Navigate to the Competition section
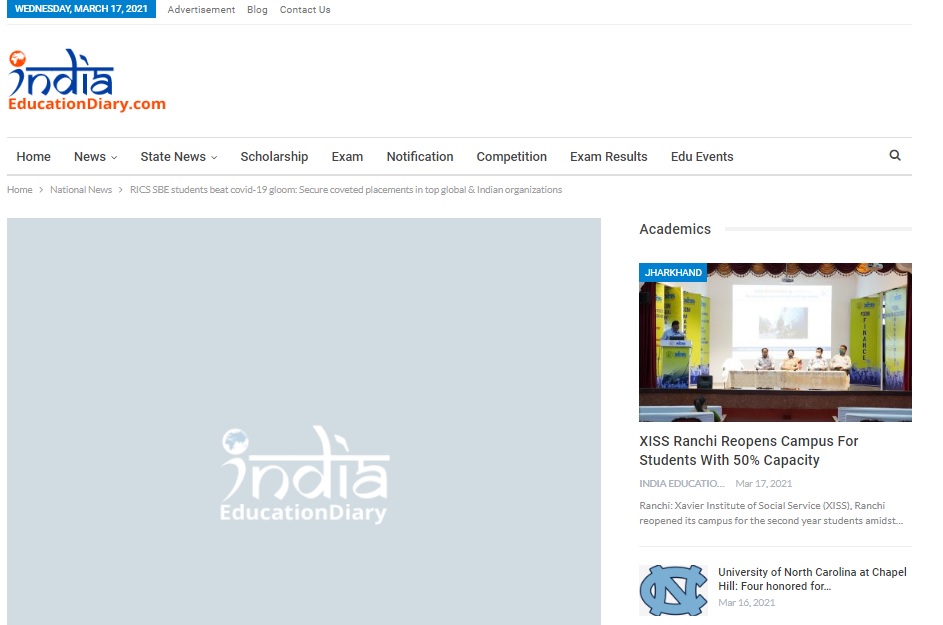 [511, 157]
